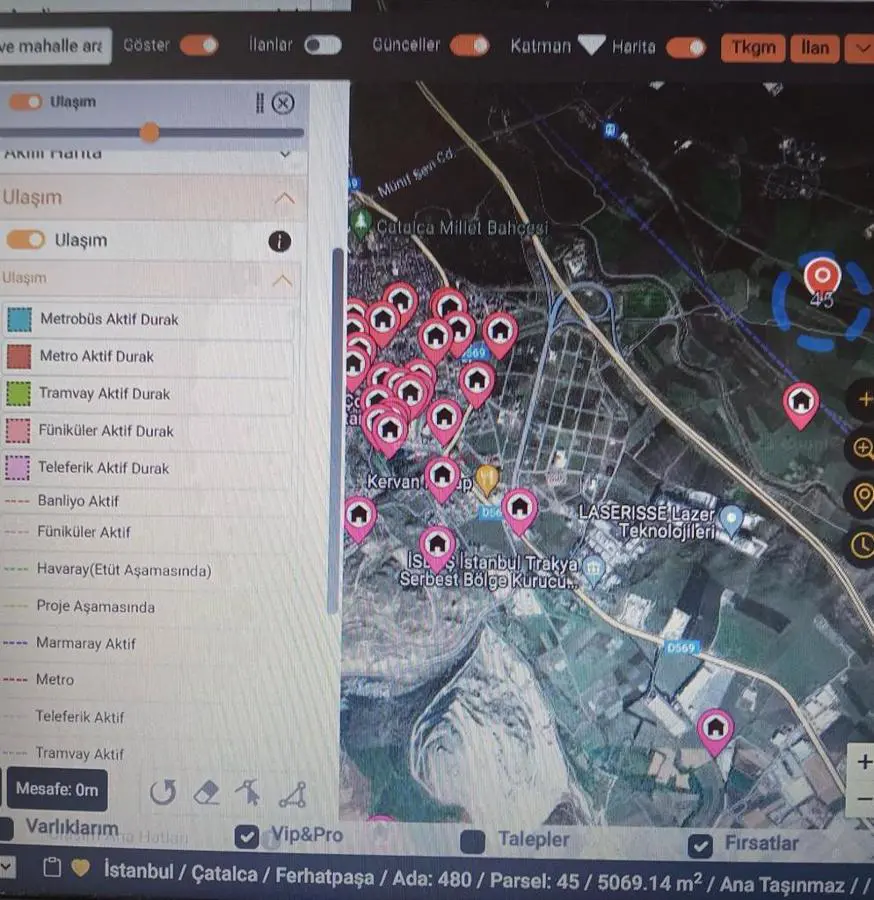
Task: Click the location pin tool on map edge
Action: click(863, 497)
